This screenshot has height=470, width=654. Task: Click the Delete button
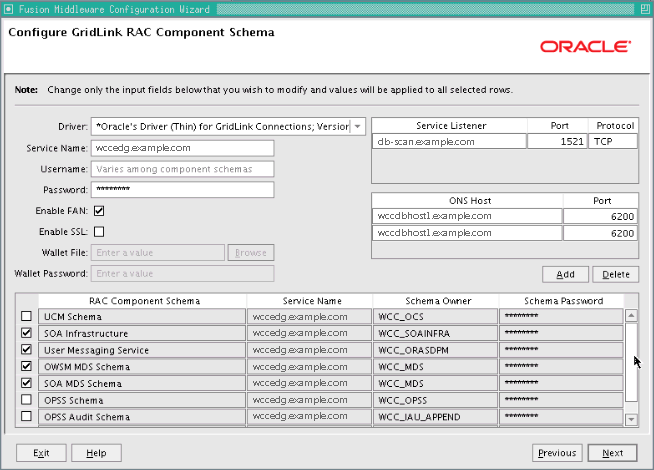point(616,274)
